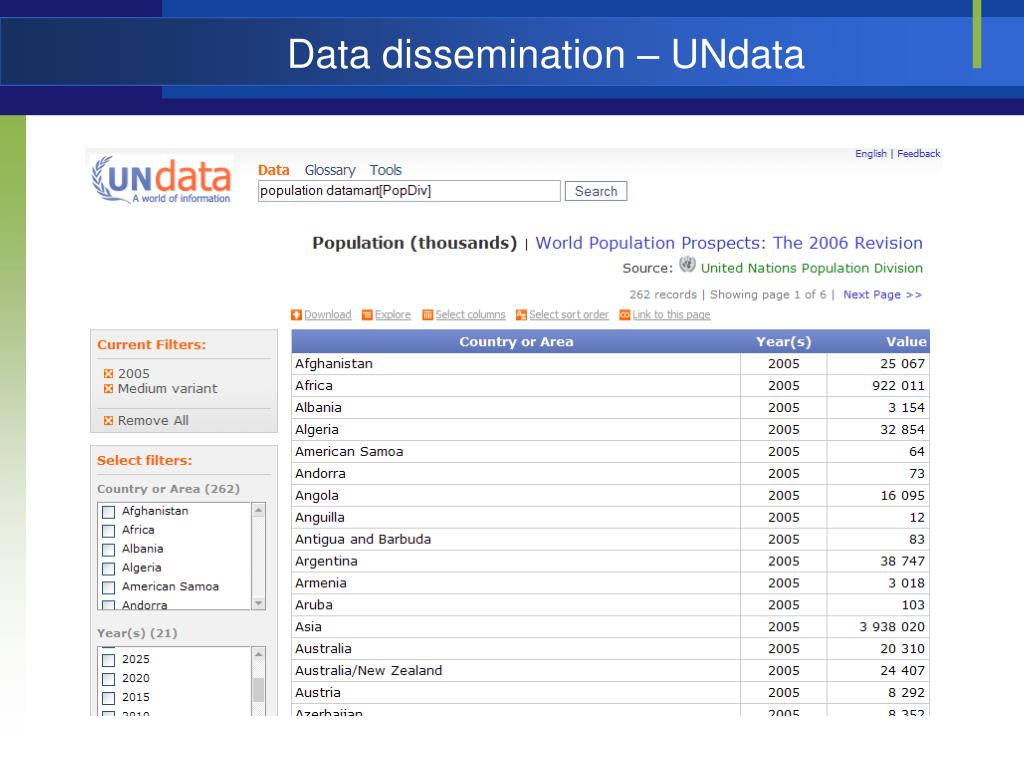Open the United Nations Population Division link

tap(812, 268)
